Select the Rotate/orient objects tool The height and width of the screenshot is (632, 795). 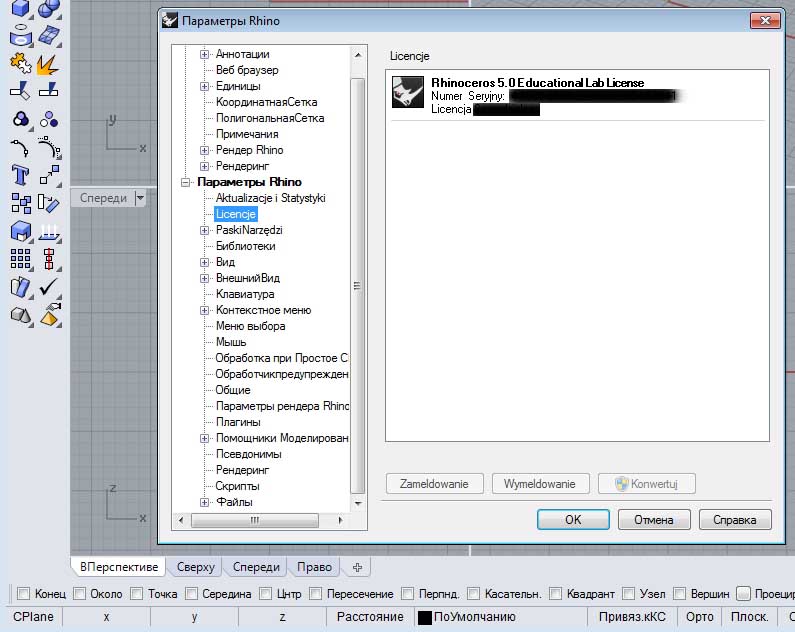(49, 203)
